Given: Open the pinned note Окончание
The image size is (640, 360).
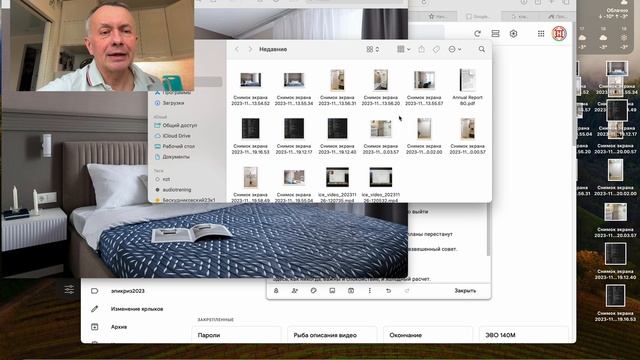Looking at the screenshot, I should [428, 335].
